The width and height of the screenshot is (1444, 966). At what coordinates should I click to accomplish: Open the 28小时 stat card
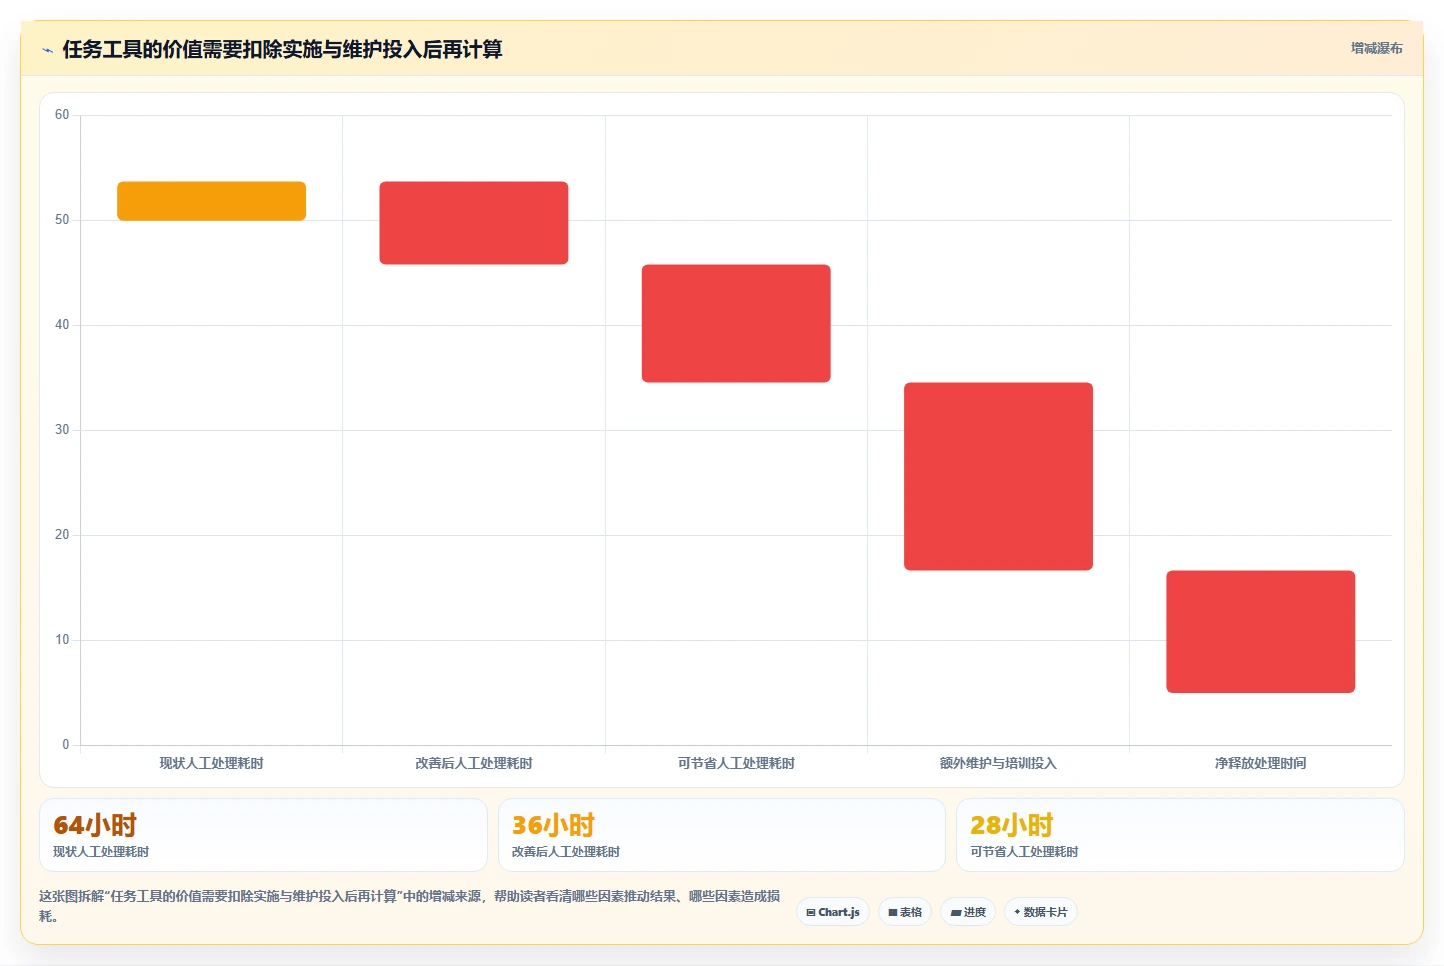tap(1180, 835)
